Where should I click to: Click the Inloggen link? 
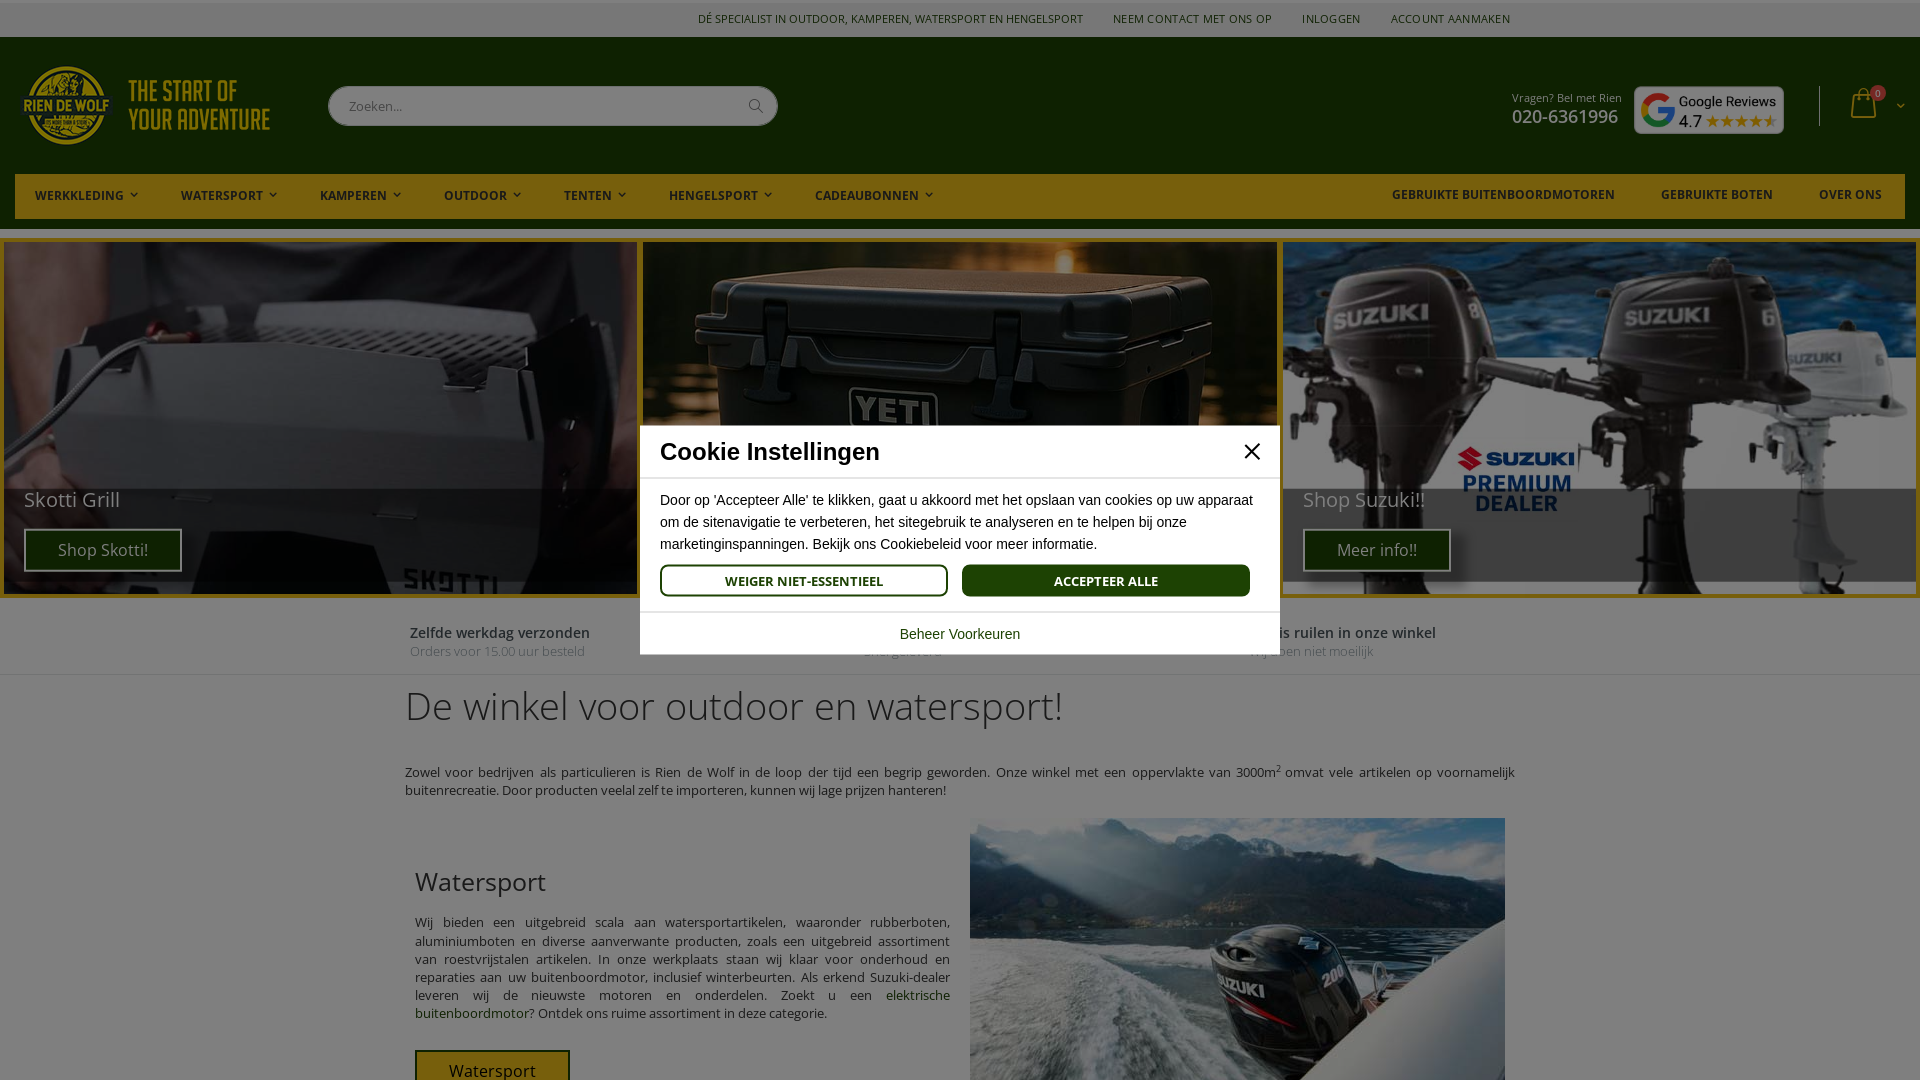[1331, 19]
